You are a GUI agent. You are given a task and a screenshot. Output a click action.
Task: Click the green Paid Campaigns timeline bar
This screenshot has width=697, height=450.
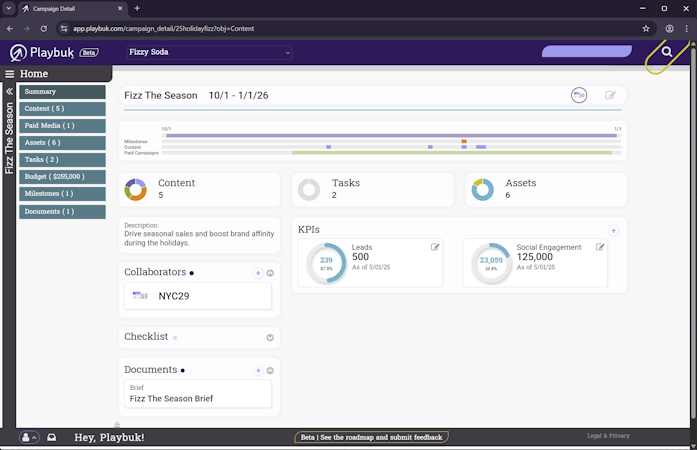click(452, 153)
